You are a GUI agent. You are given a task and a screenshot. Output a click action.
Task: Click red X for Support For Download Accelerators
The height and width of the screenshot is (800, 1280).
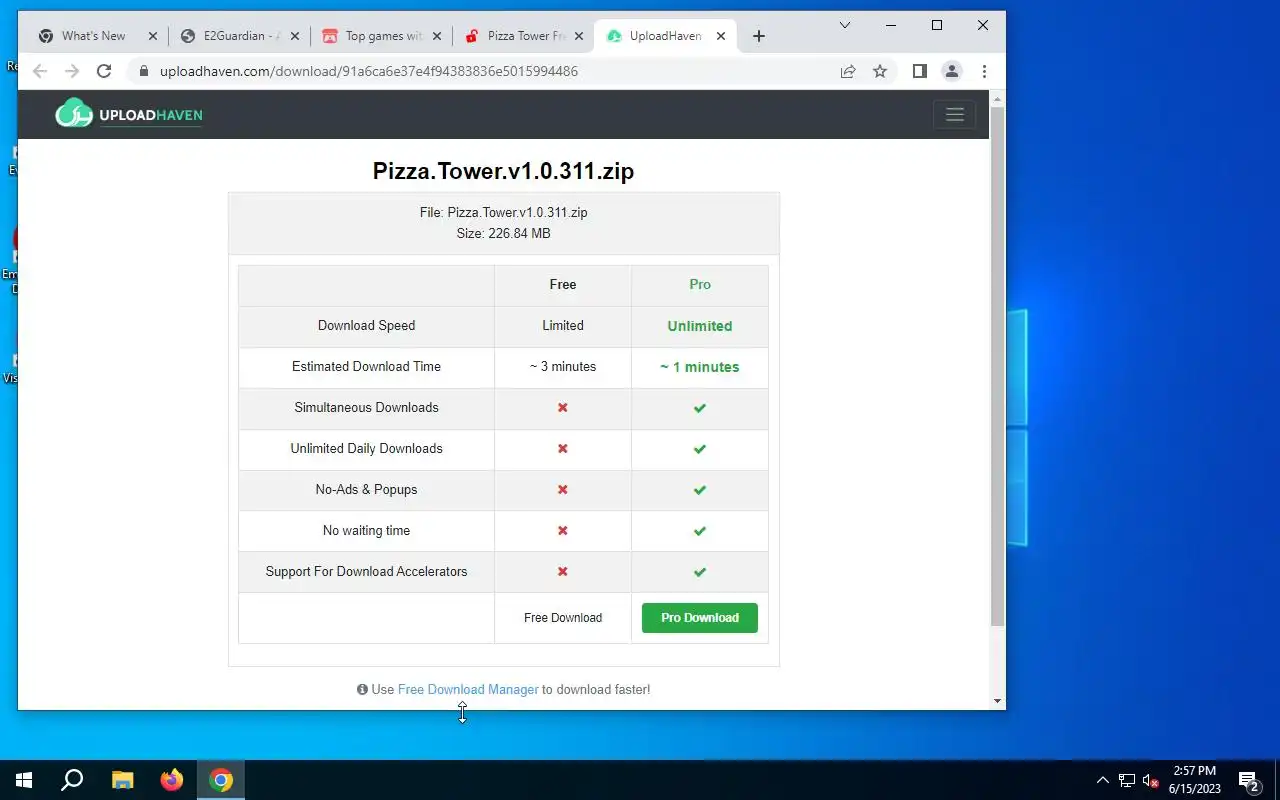coord(563,572)
